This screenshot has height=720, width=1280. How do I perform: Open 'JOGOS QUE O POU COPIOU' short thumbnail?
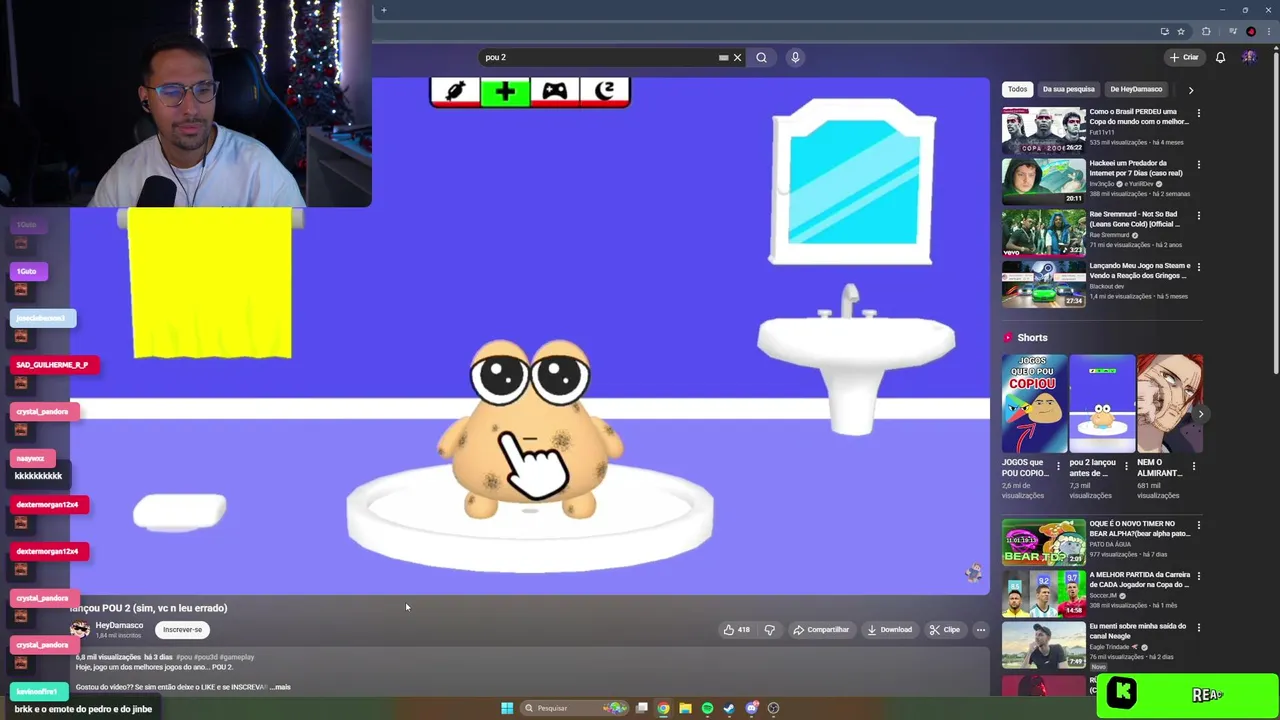[1034, 404]
